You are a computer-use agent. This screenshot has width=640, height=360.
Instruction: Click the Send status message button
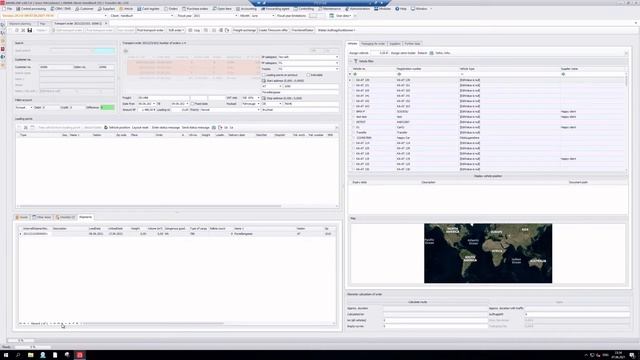pos(196,128)
